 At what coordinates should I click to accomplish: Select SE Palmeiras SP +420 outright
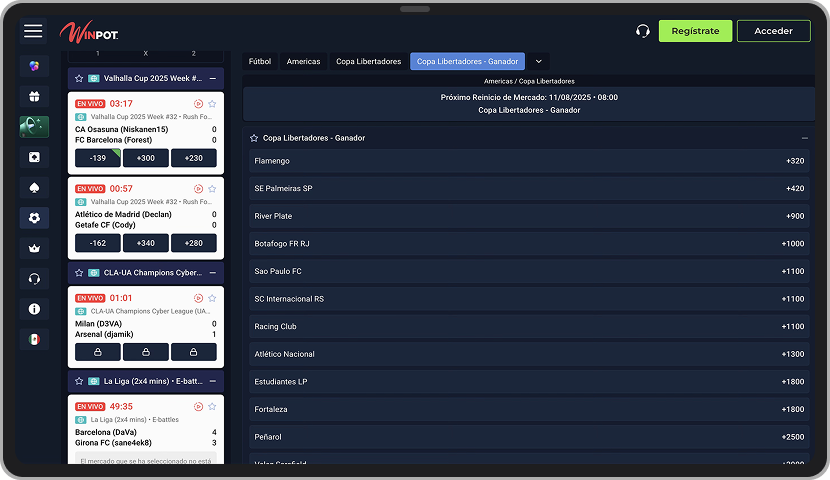pyautogui.click(x=529, y=188)
